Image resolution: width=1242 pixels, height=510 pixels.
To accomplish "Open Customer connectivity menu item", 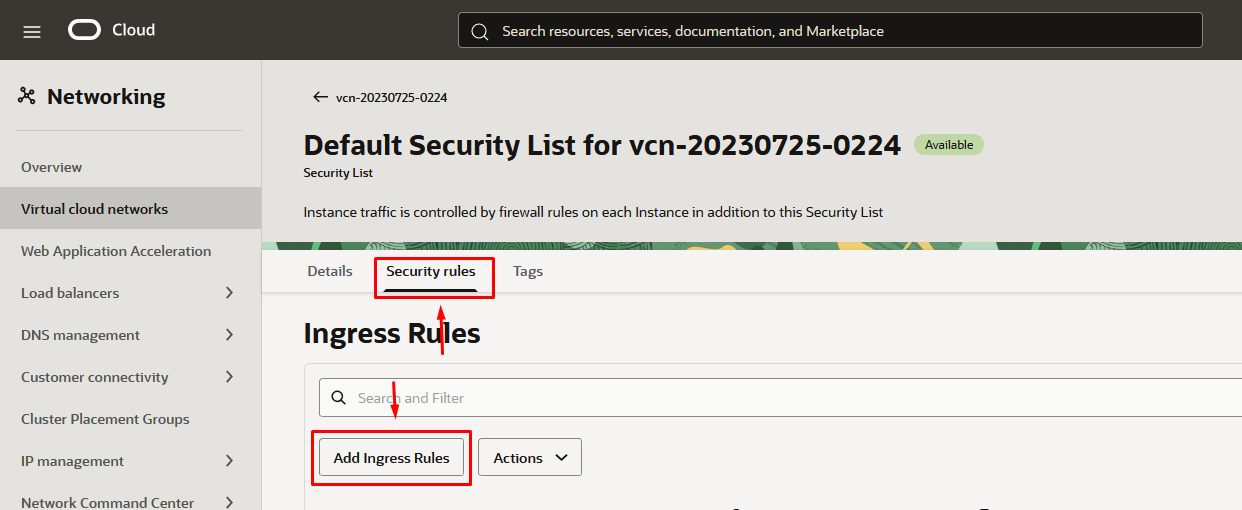I will 95,377.
